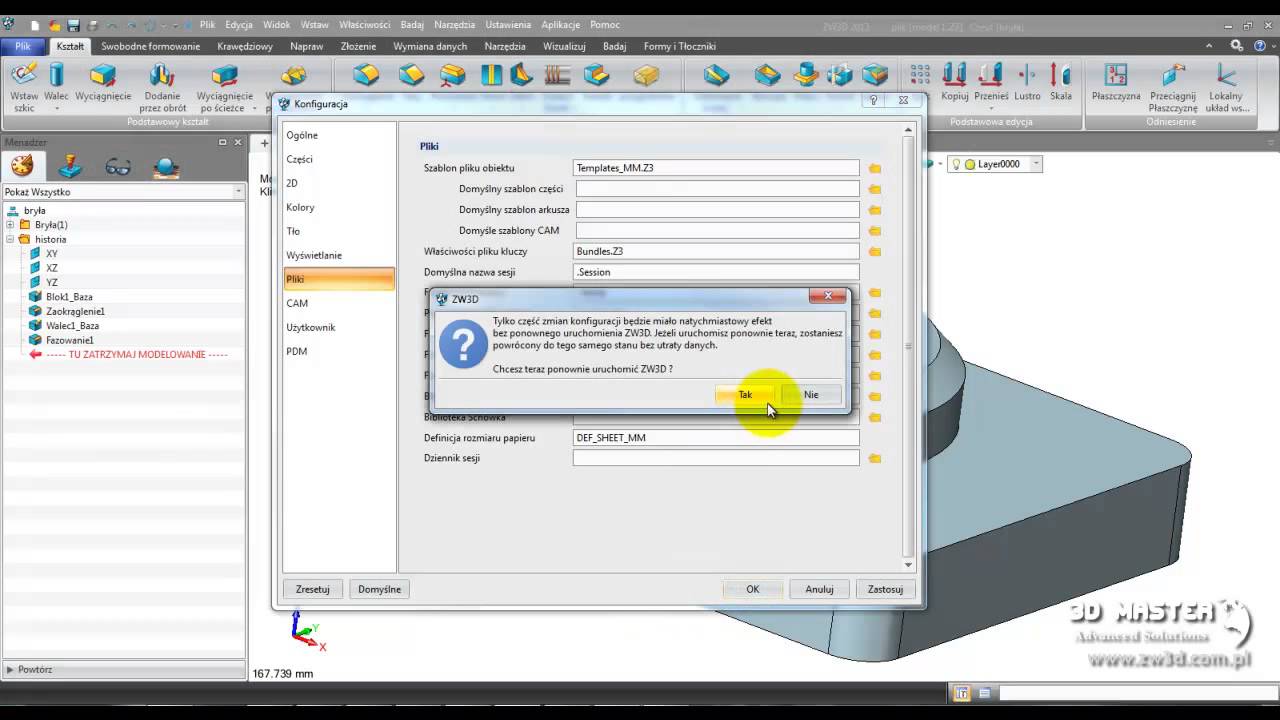This screenshot has height=720, width=1280.
Task: Click the Save icon in quick toolbar
Action: 74,25
